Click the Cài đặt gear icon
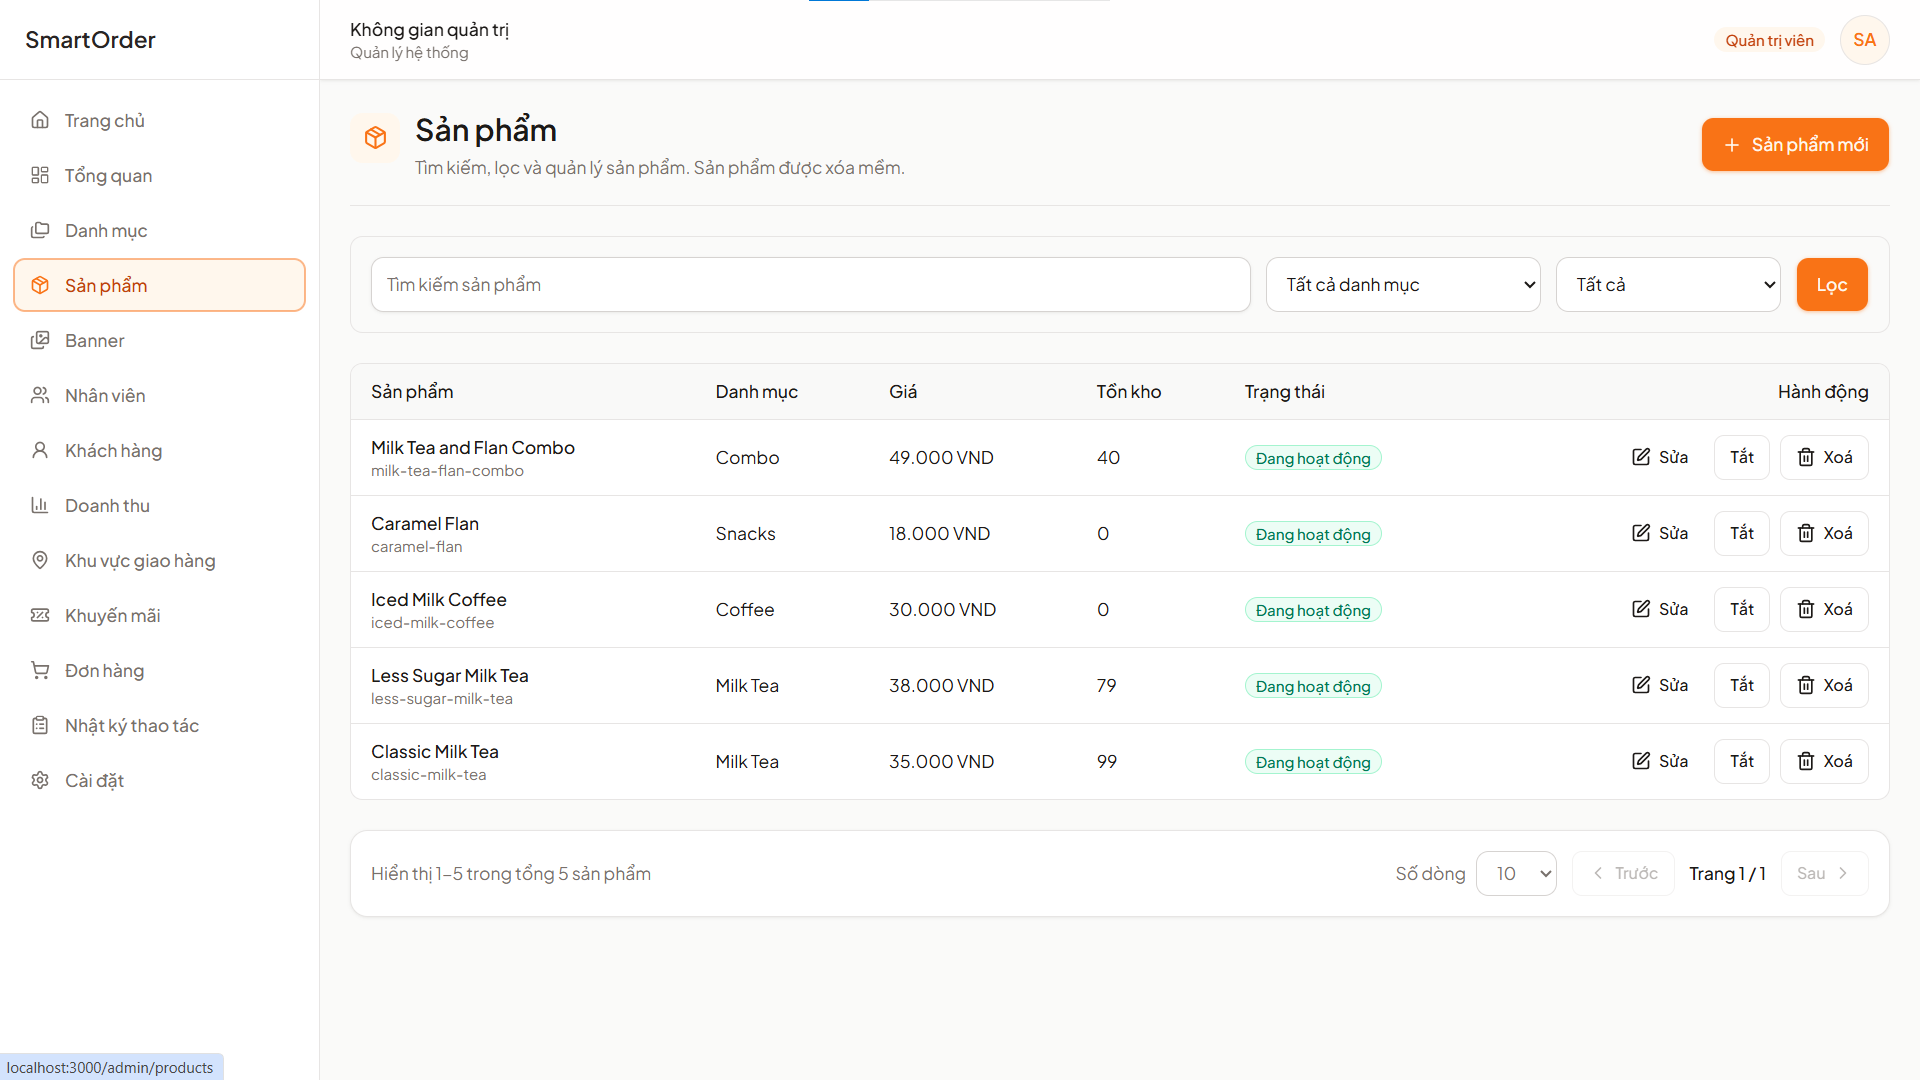The width and height of the screenshot is (1920, 1080). click(40, 780)
